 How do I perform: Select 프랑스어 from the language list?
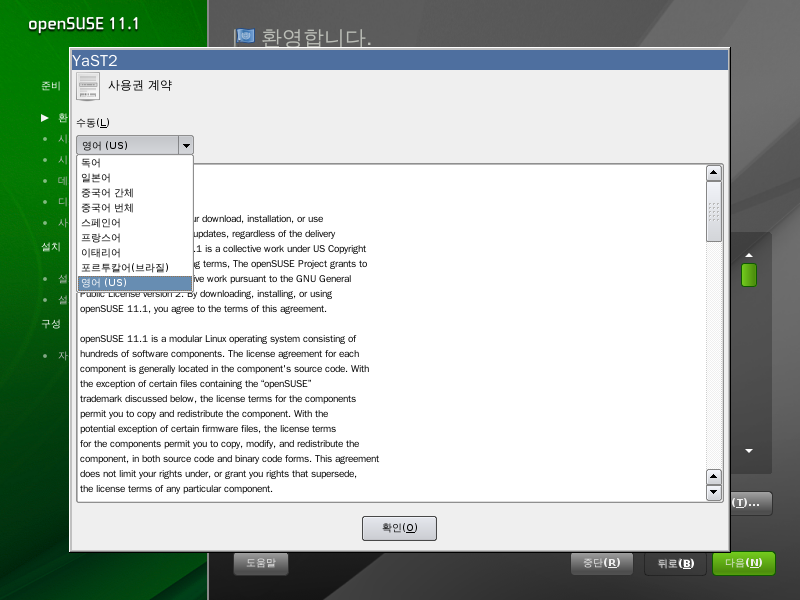tap(135, 238)
